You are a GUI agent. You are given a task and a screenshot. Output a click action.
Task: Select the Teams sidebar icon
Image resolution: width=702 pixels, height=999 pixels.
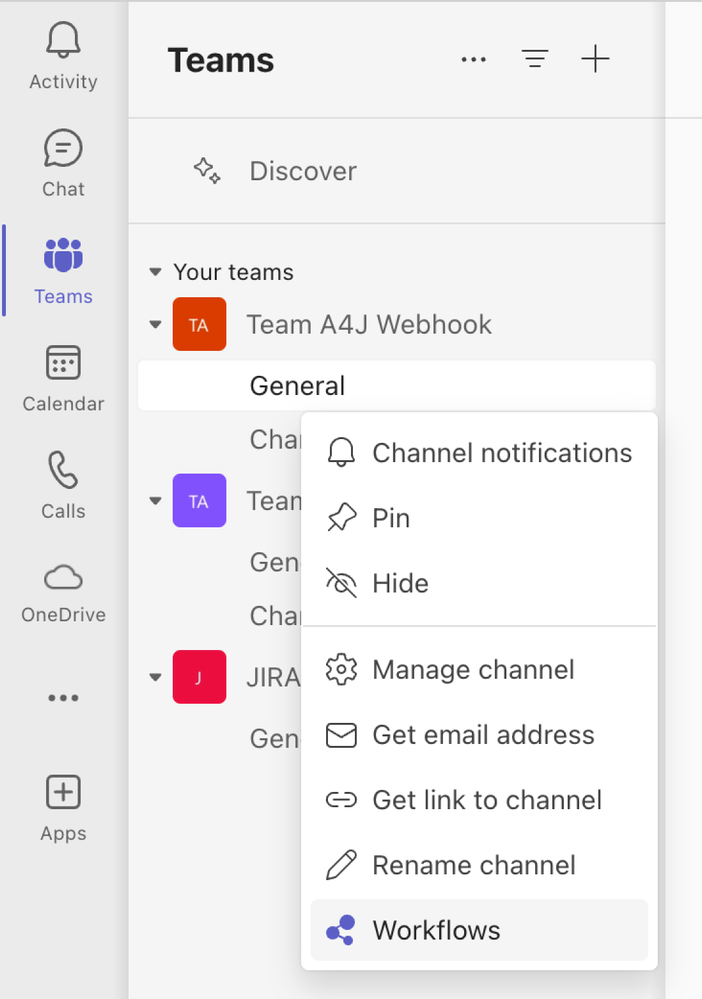(63, 255)
